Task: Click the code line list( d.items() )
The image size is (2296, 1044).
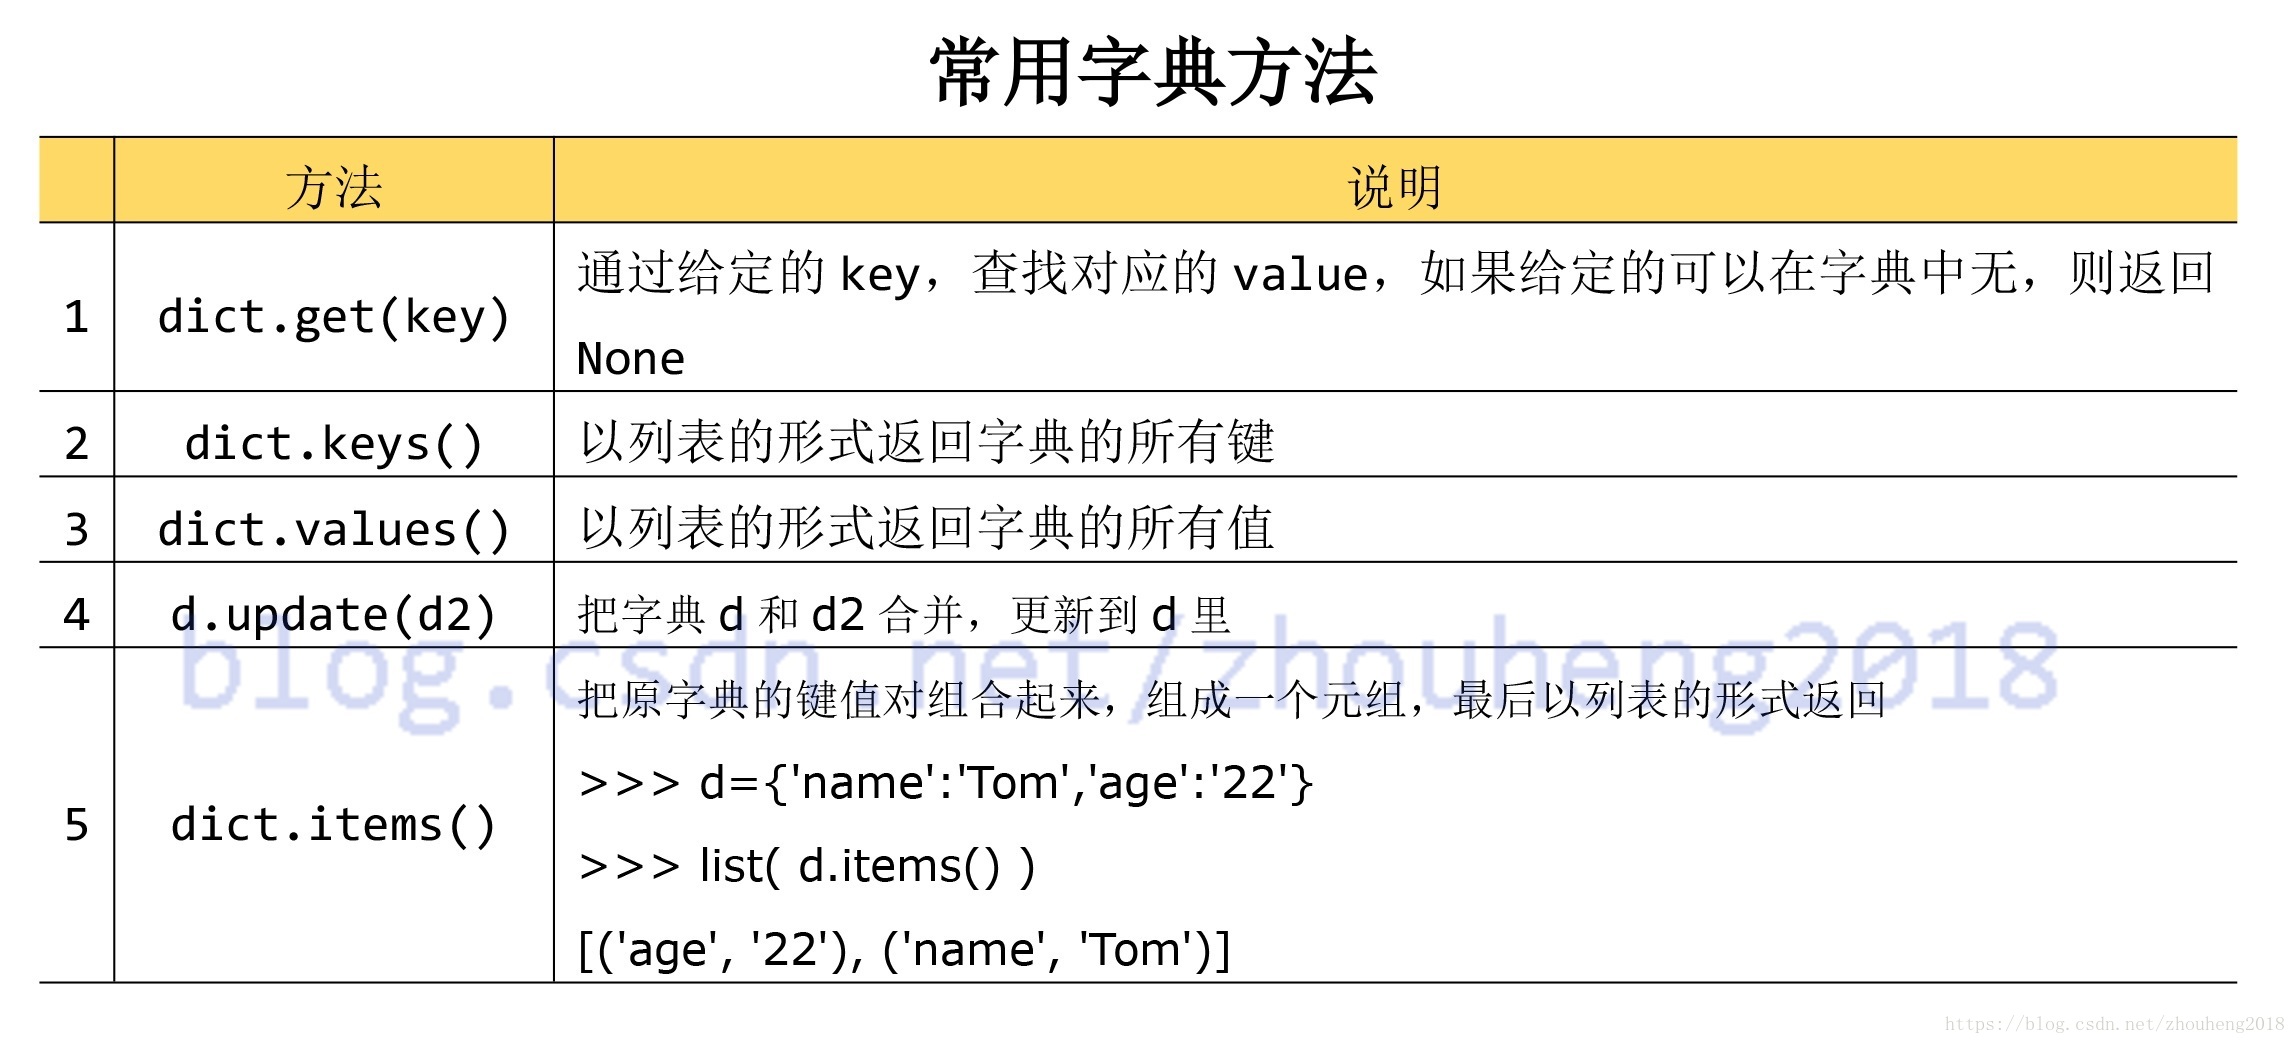Action: click(x=807, y=866)
